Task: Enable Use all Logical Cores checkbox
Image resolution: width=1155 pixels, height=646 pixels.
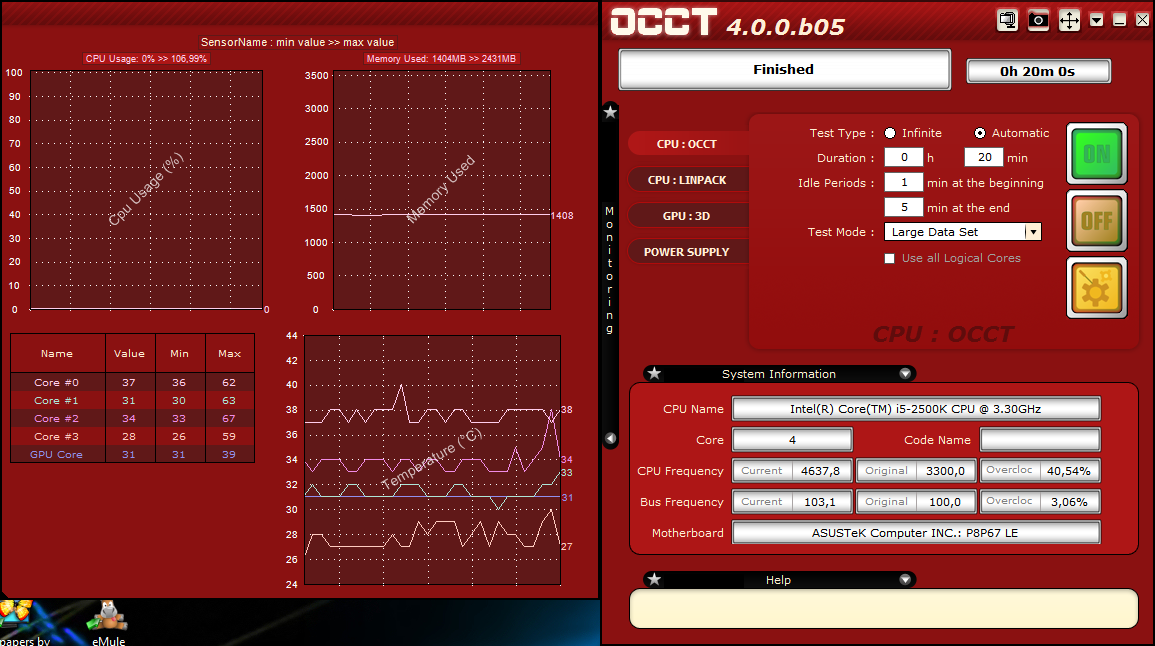Action: point(890,258)
